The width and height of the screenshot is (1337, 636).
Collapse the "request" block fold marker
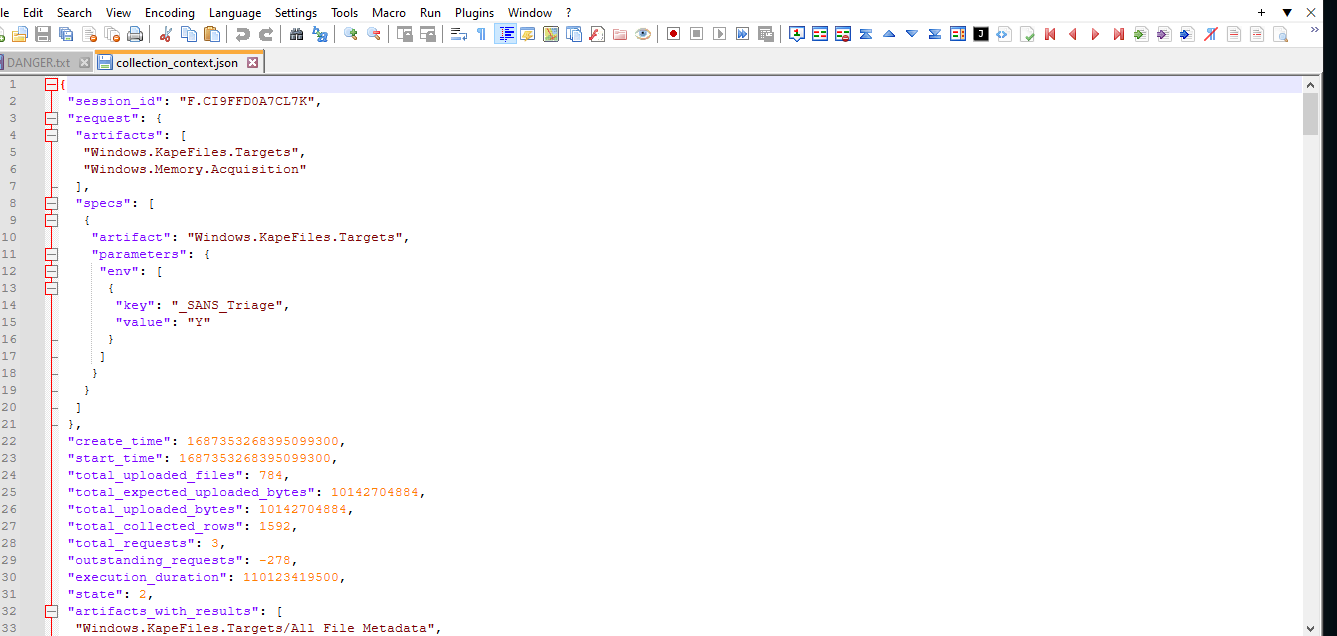click(x=51, y=119)
